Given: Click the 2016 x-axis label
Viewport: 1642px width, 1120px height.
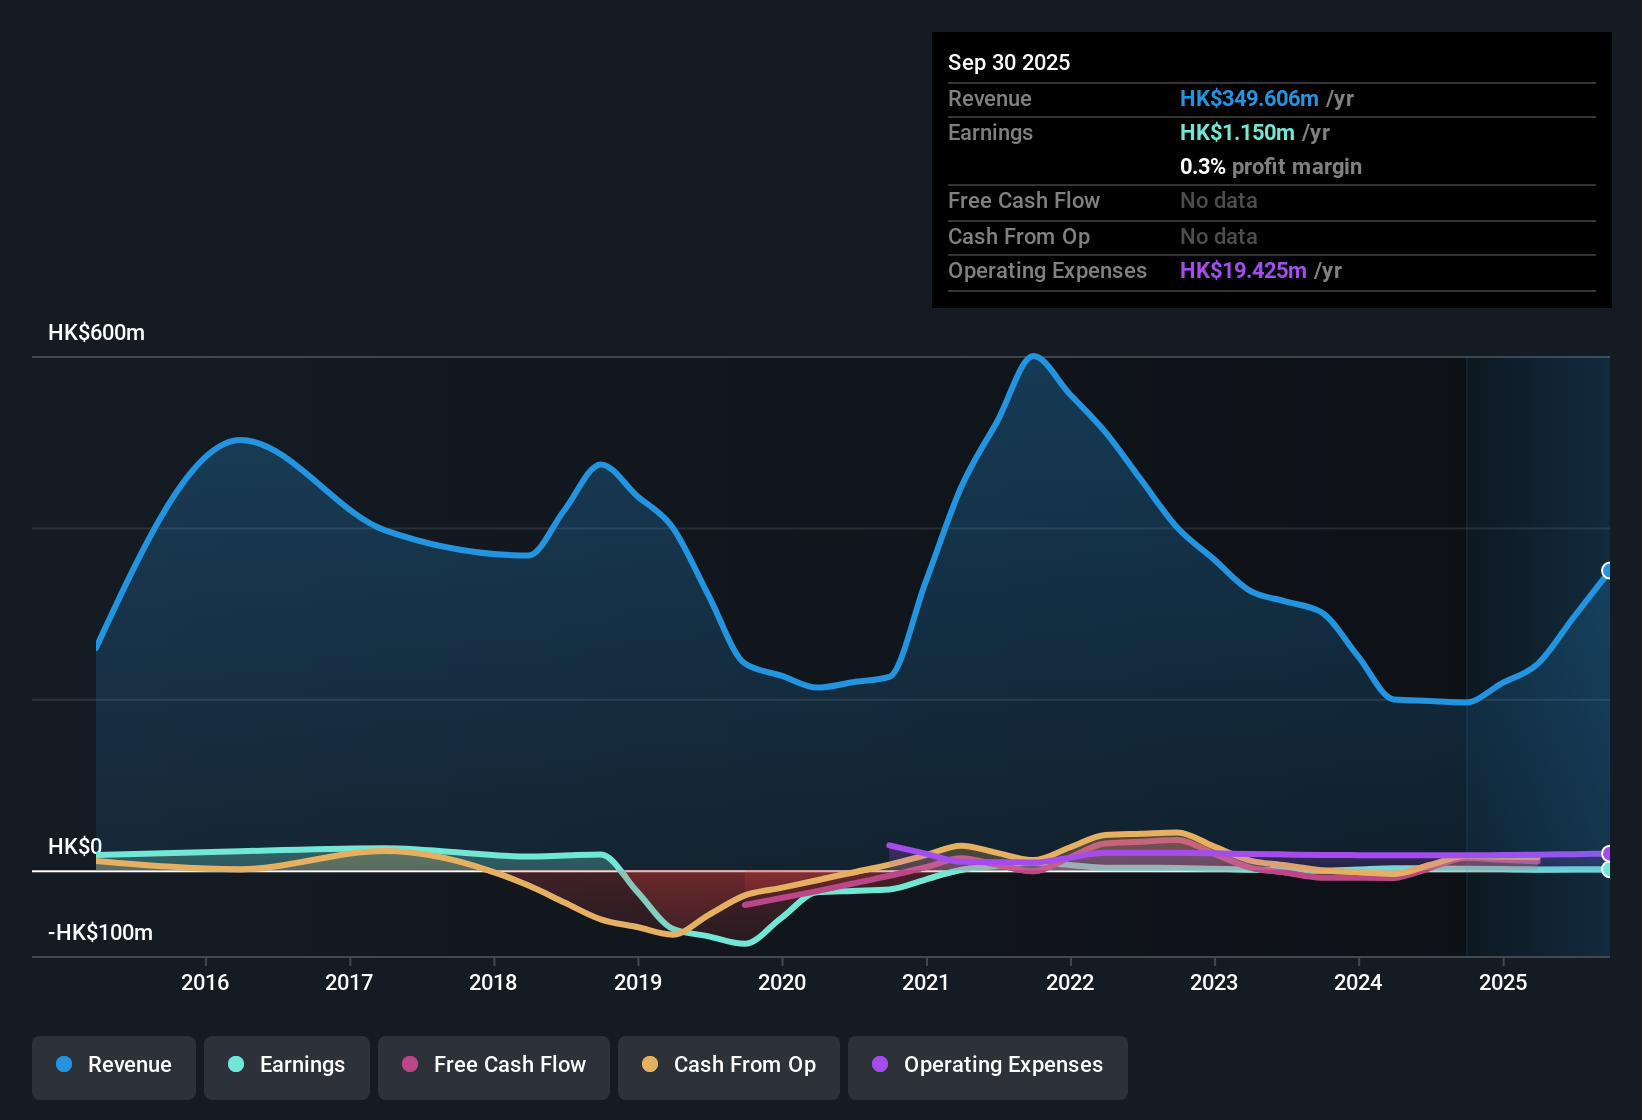Looking at the screenshot, I should click(x=205, y=982).
